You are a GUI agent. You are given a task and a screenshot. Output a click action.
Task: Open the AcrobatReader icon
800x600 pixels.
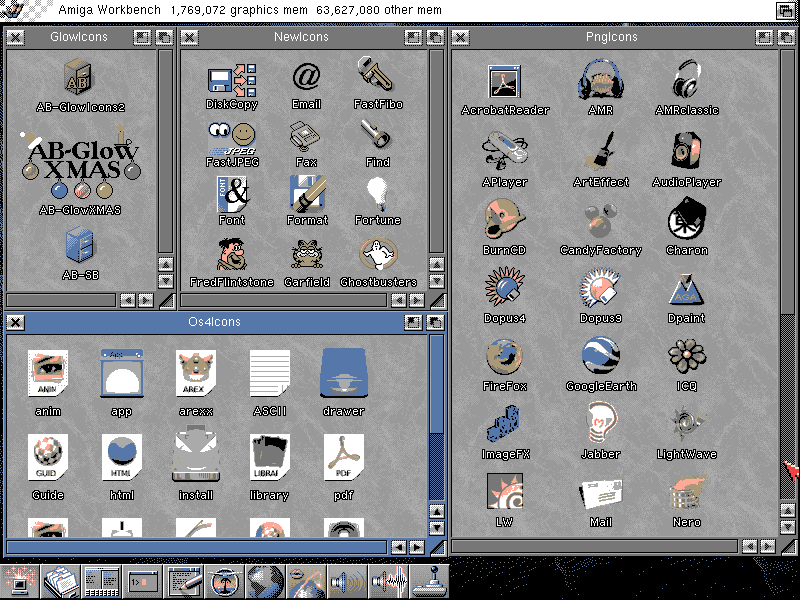tap(504, 82)
